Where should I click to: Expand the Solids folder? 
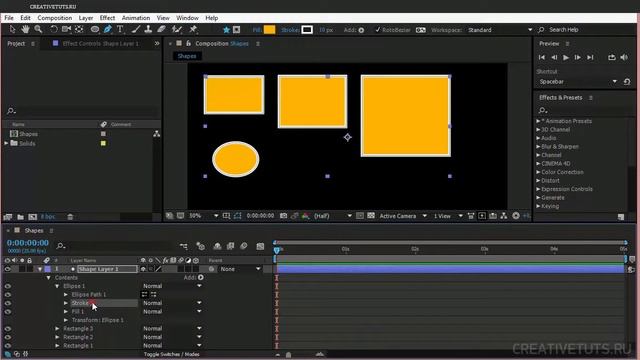6,143
